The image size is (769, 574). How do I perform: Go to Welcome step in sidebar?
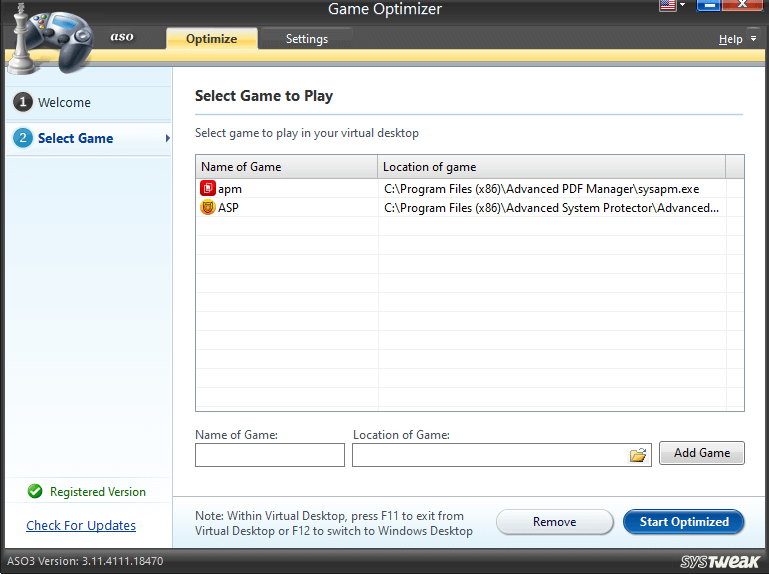click(x=88, y=103)
